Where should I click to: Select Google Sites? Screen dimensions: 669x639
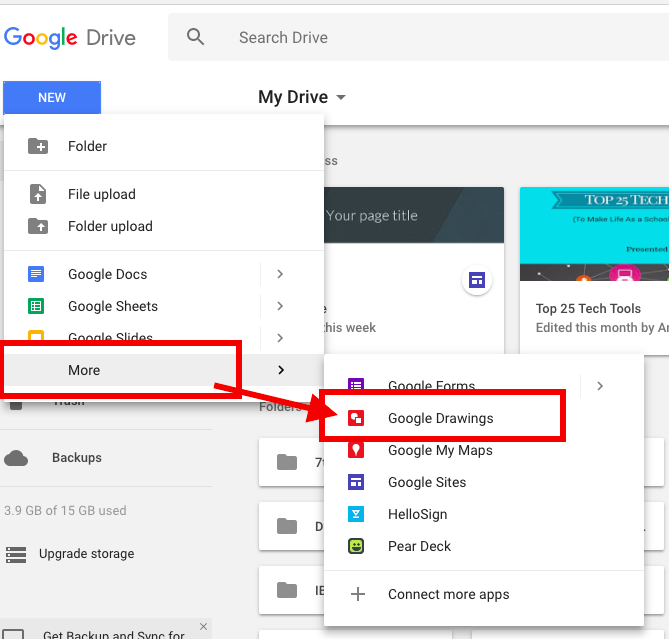tap(484, 482)
